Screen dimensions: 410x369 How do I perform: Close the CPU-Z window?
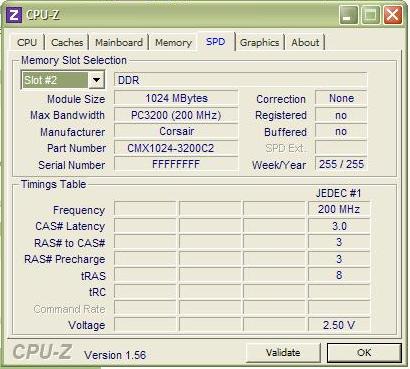point(392,15)
